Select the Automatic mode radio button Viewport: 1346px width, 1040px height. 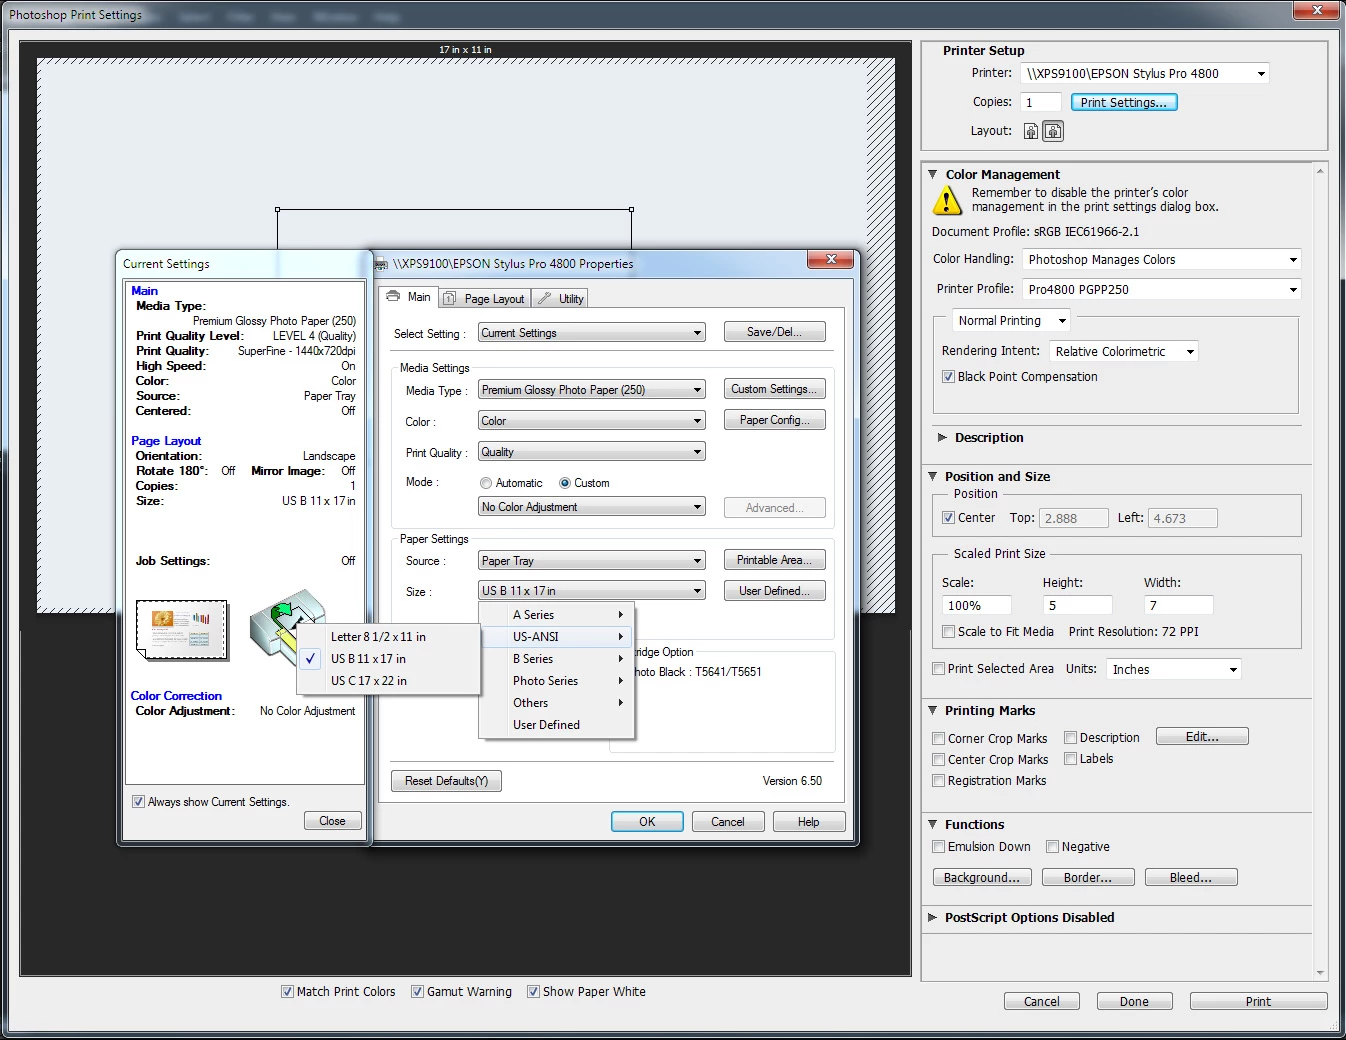486,483
